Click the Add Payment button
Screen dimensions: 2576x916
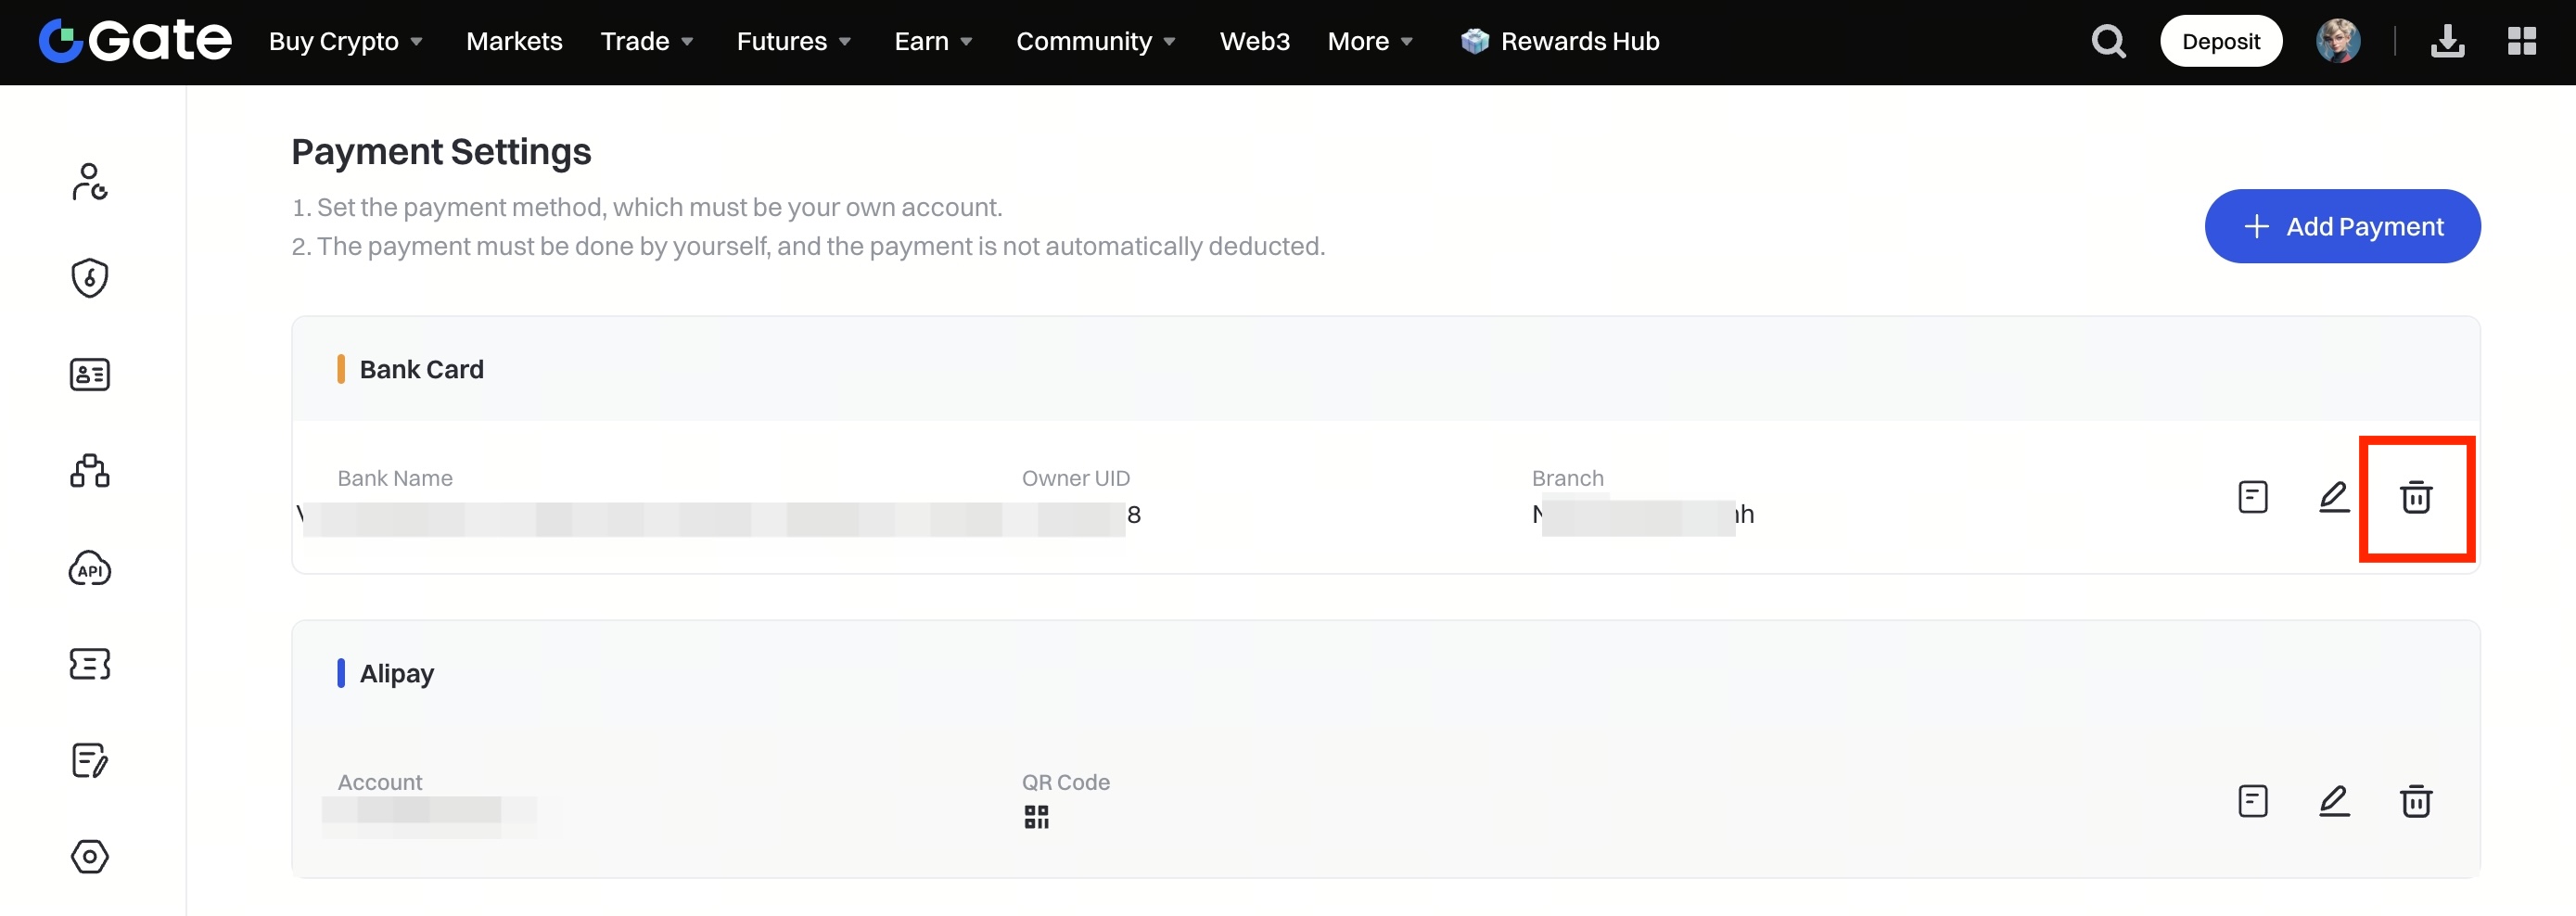pyautogui.click(x=2341, y=226)
